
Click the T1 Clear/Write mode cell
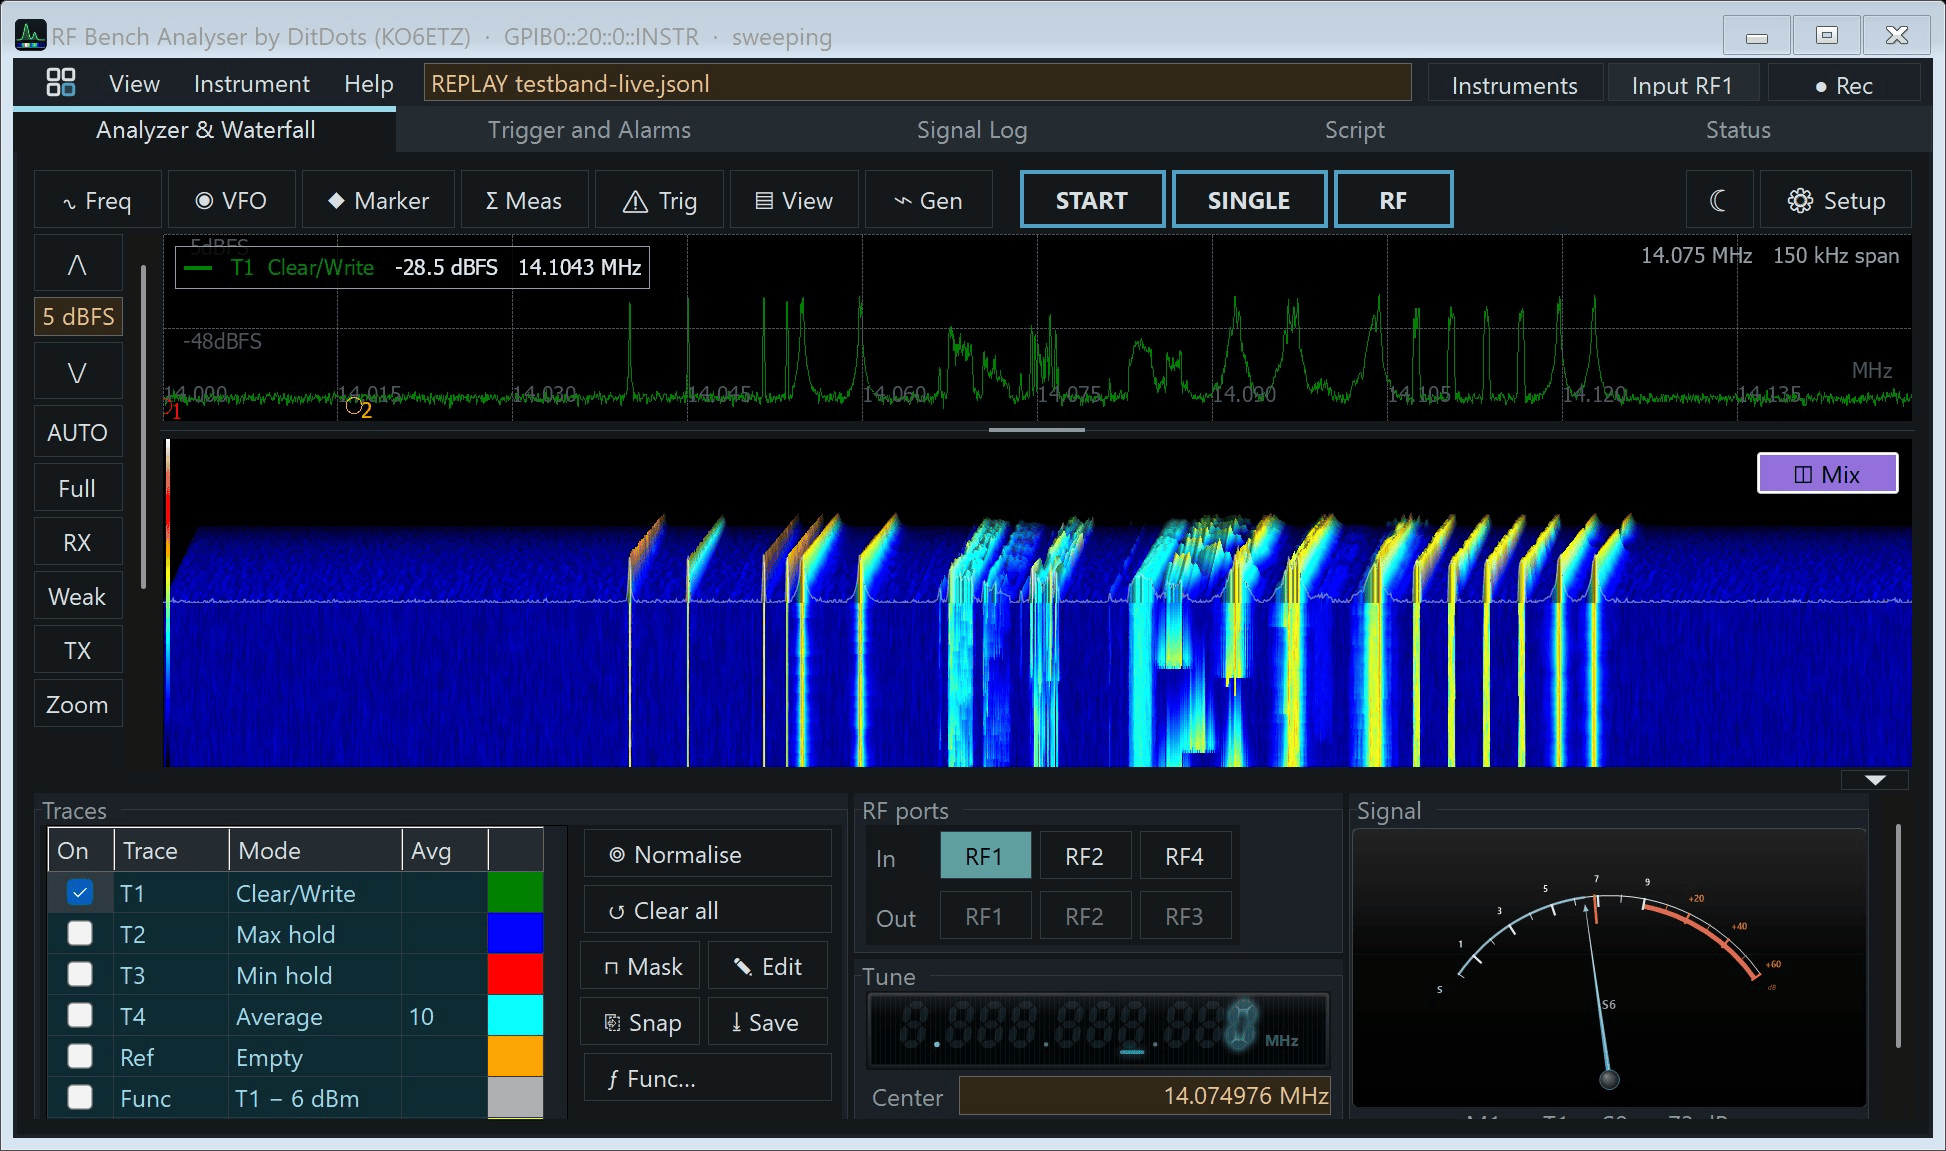point(315,893)
